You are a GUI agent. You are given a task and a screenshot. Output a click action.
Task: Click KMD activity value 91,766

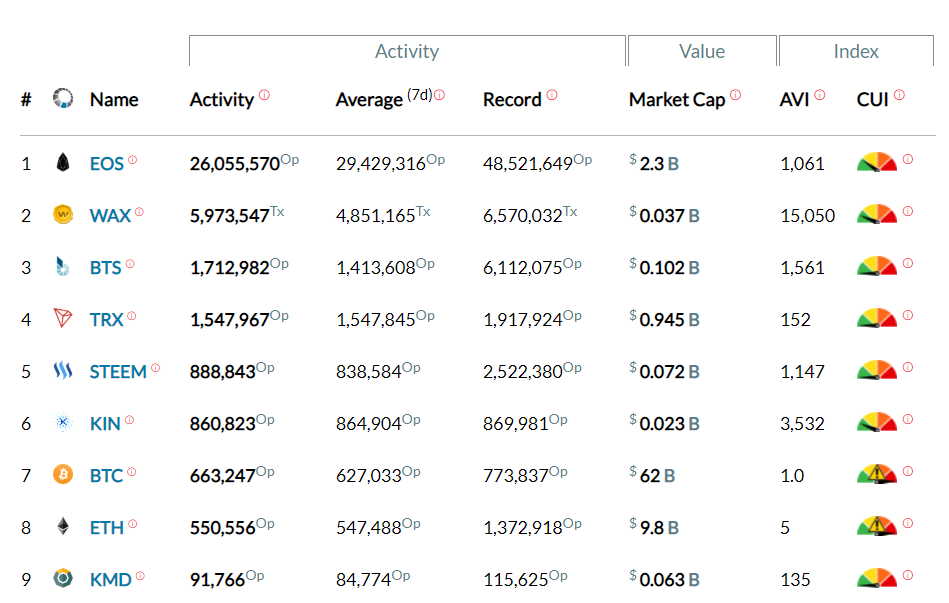click(217, 580)
